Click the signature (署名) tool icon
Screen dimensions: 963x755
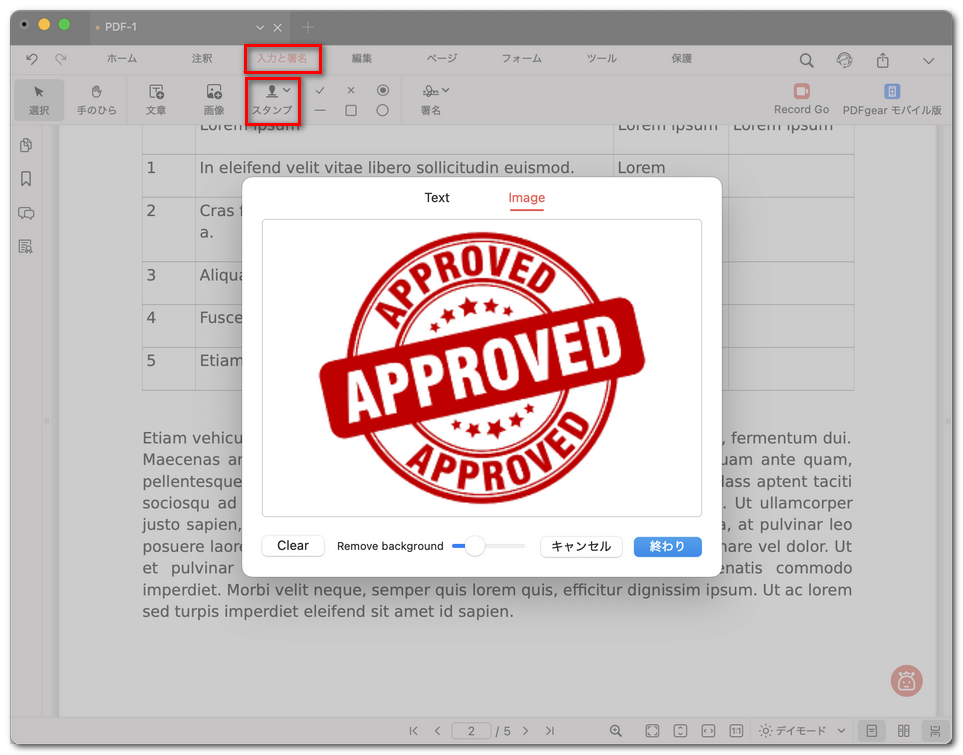click(x=430, y=92)
